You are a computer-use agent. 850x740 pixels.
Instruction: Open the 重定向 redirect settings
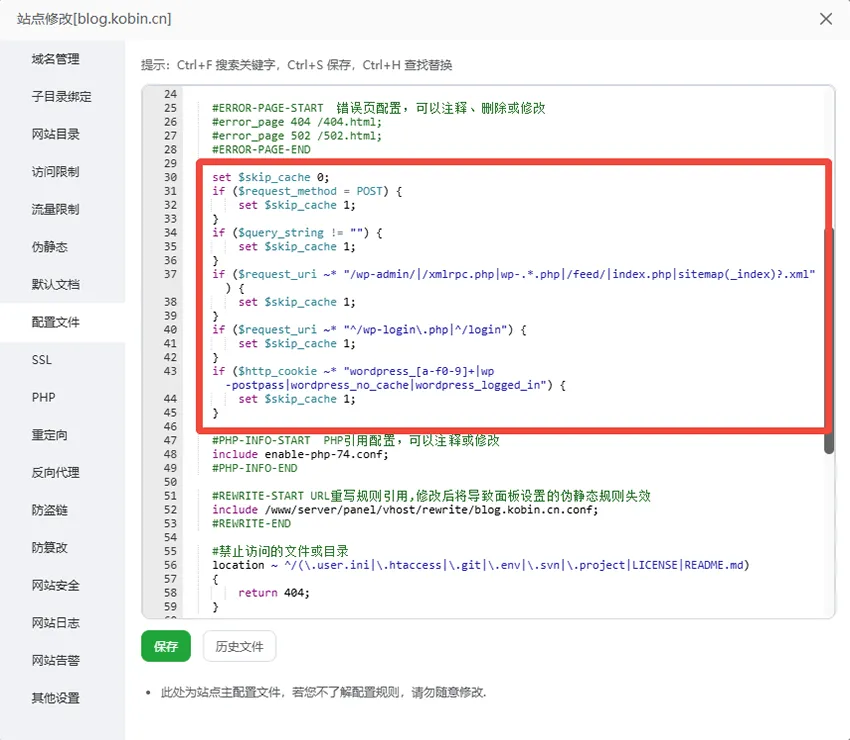click(51, 434)
